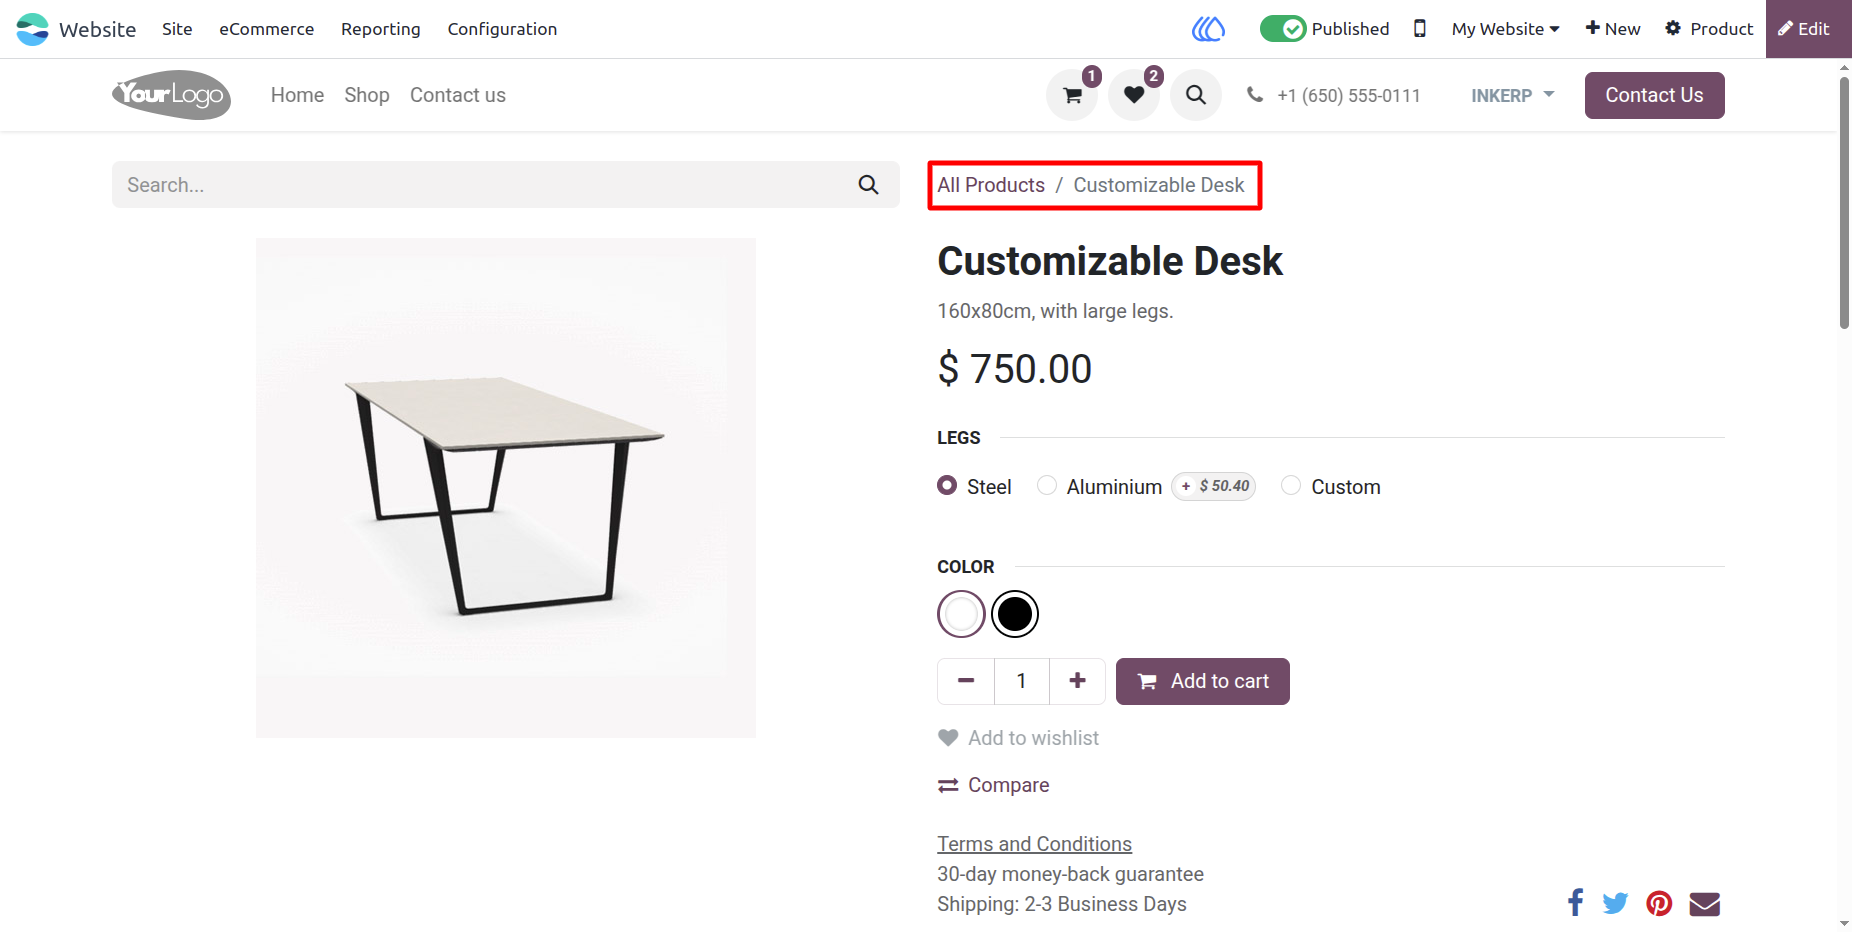The image size is (1852, 932).
Task: Open the INKERP user dropdown
Action: (x=1512, y=95)
